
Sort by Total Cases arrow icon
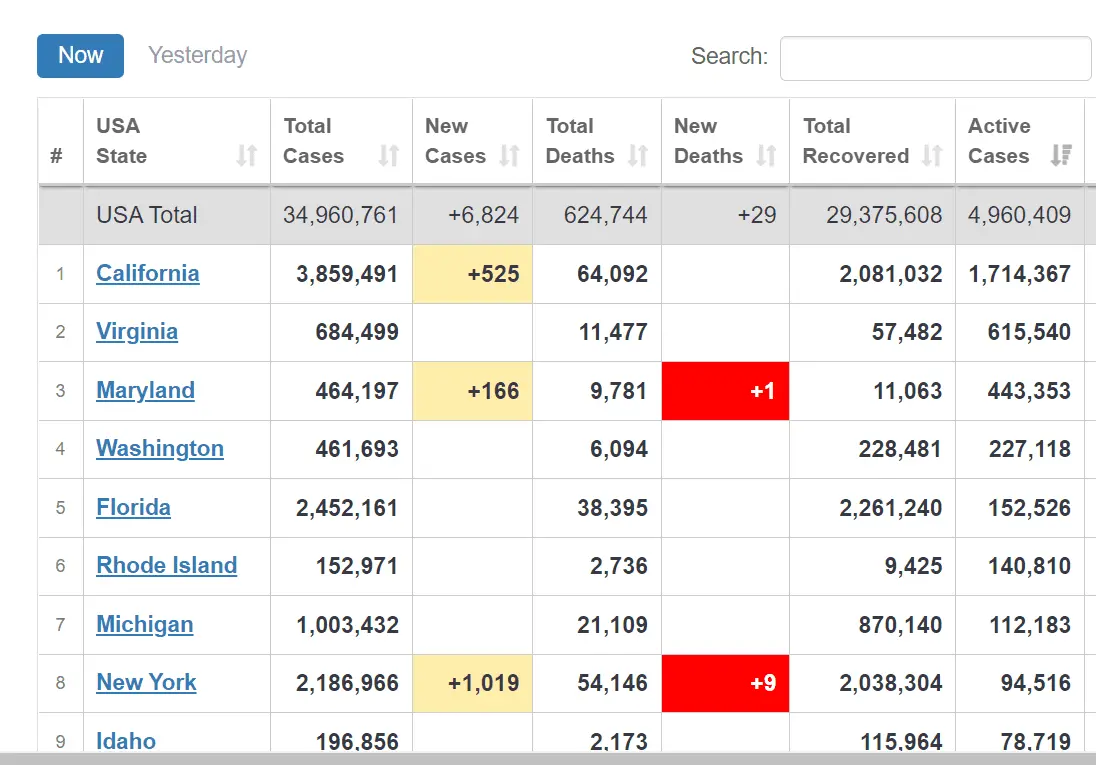coord(388,156)
